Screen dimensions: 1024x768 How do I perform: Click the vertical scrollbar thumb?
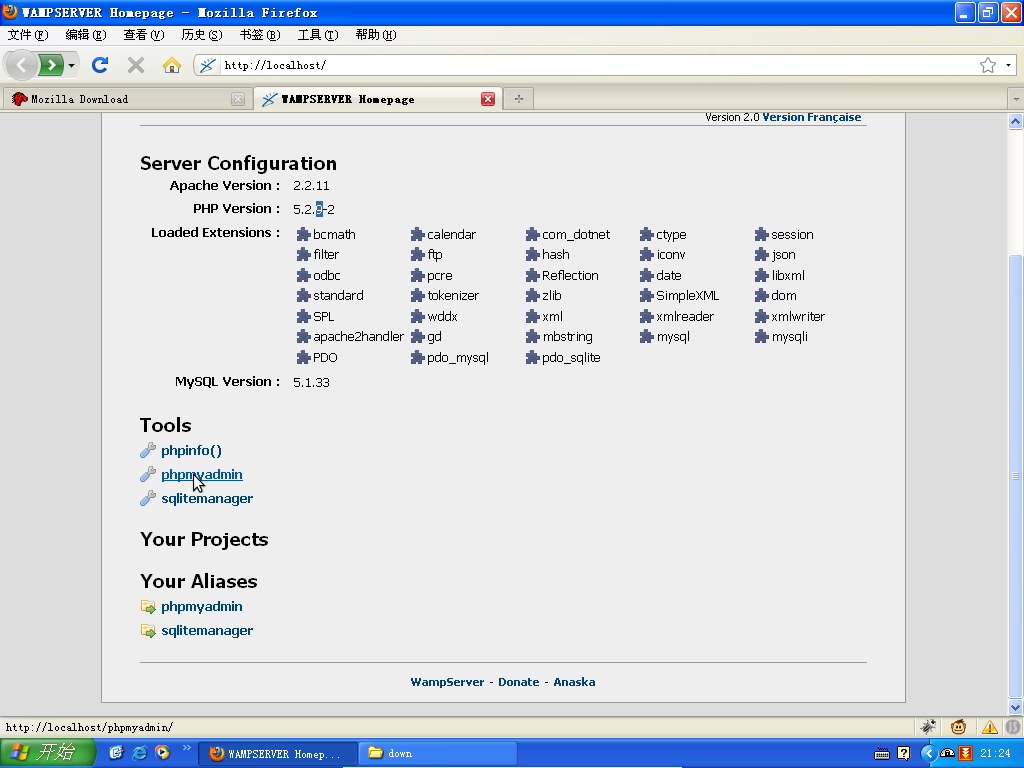tap(1016, 475)
